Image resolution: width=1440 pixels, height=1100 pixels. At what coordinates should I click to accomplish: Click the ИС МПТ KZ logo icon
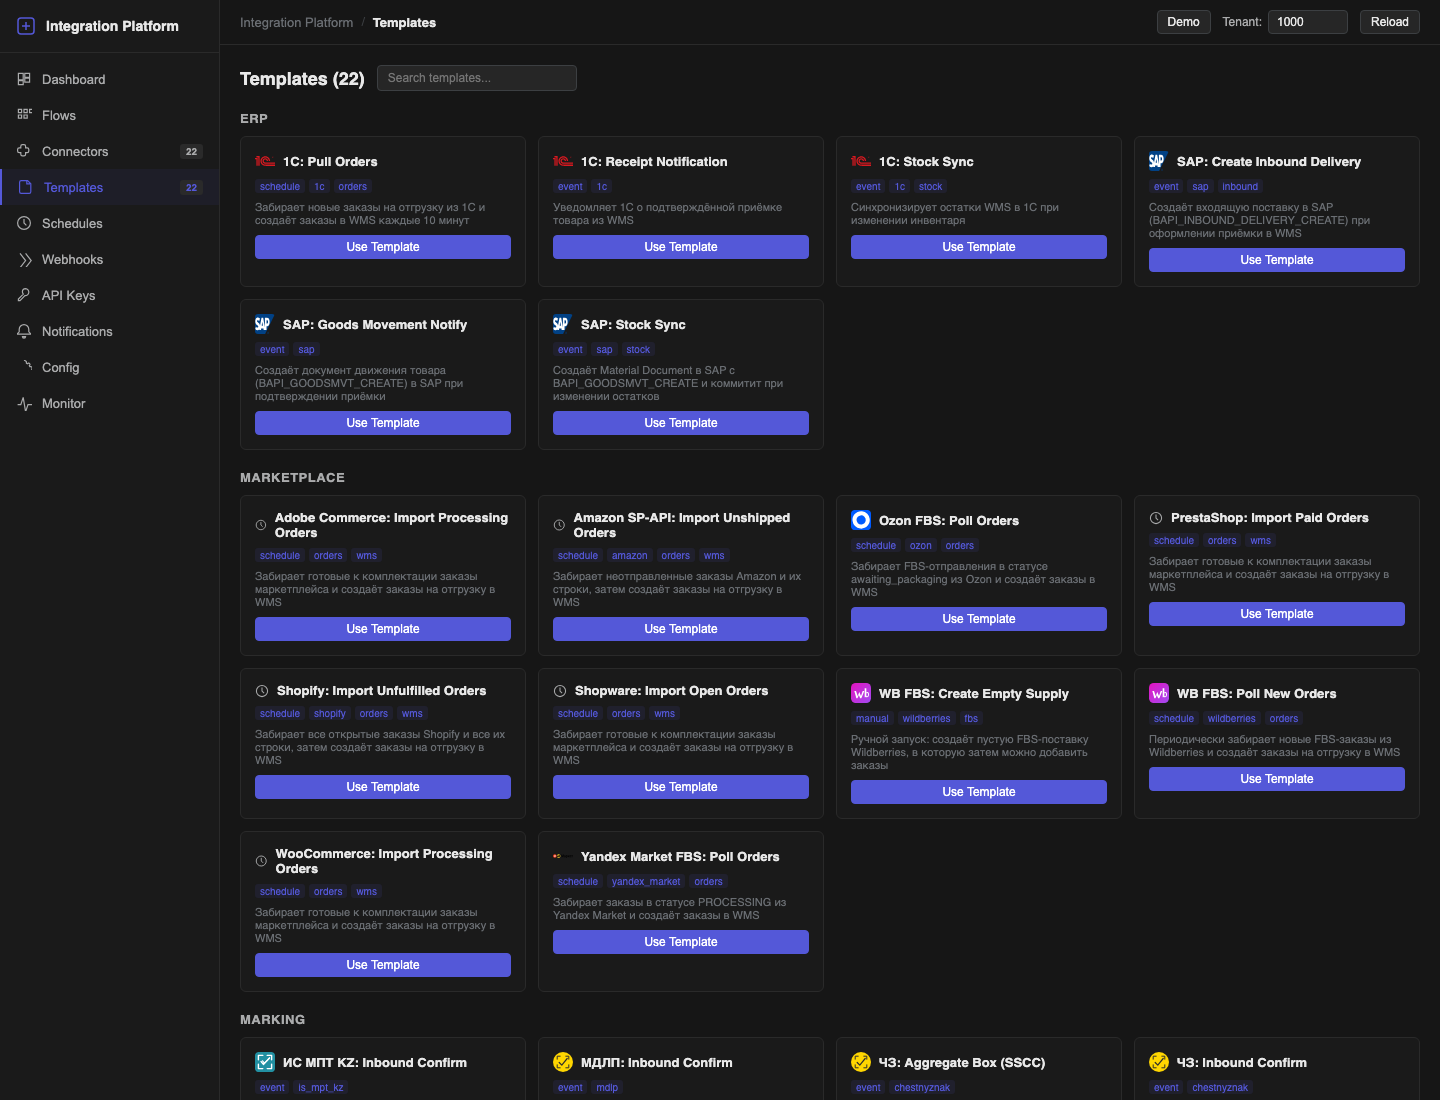click(265, 1062)
